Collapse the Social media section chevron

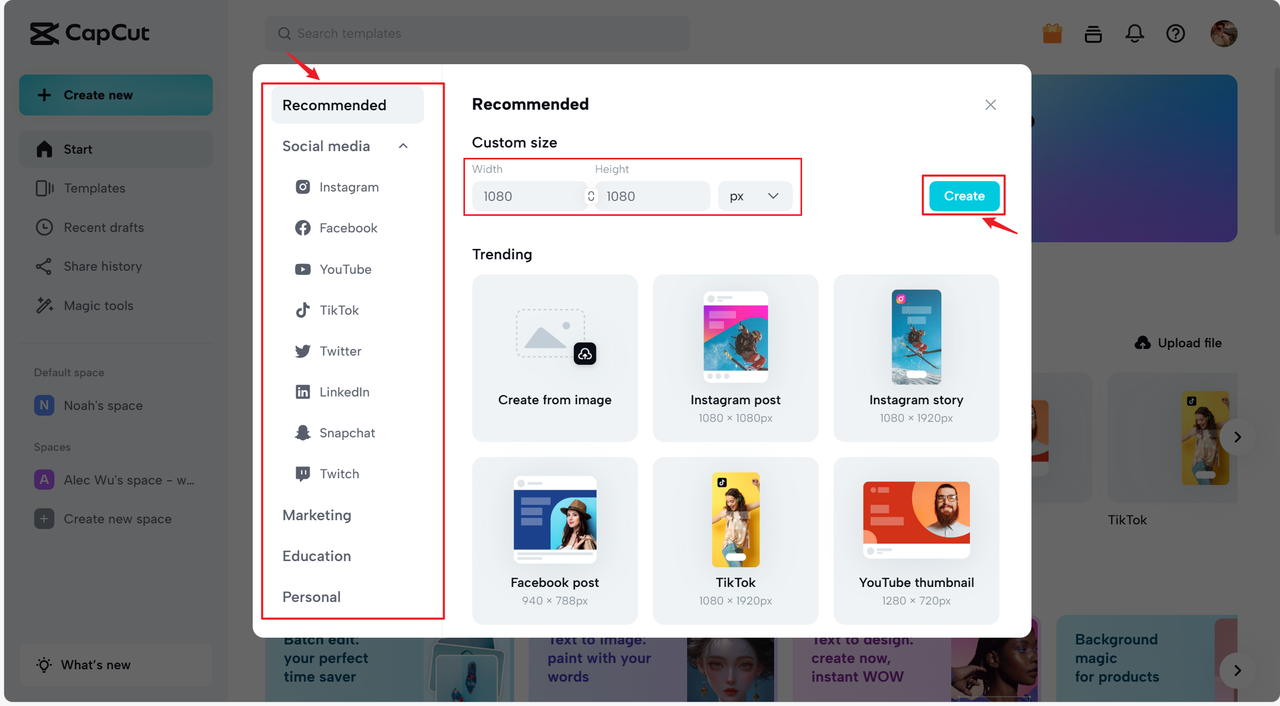[x=403, y=146]
